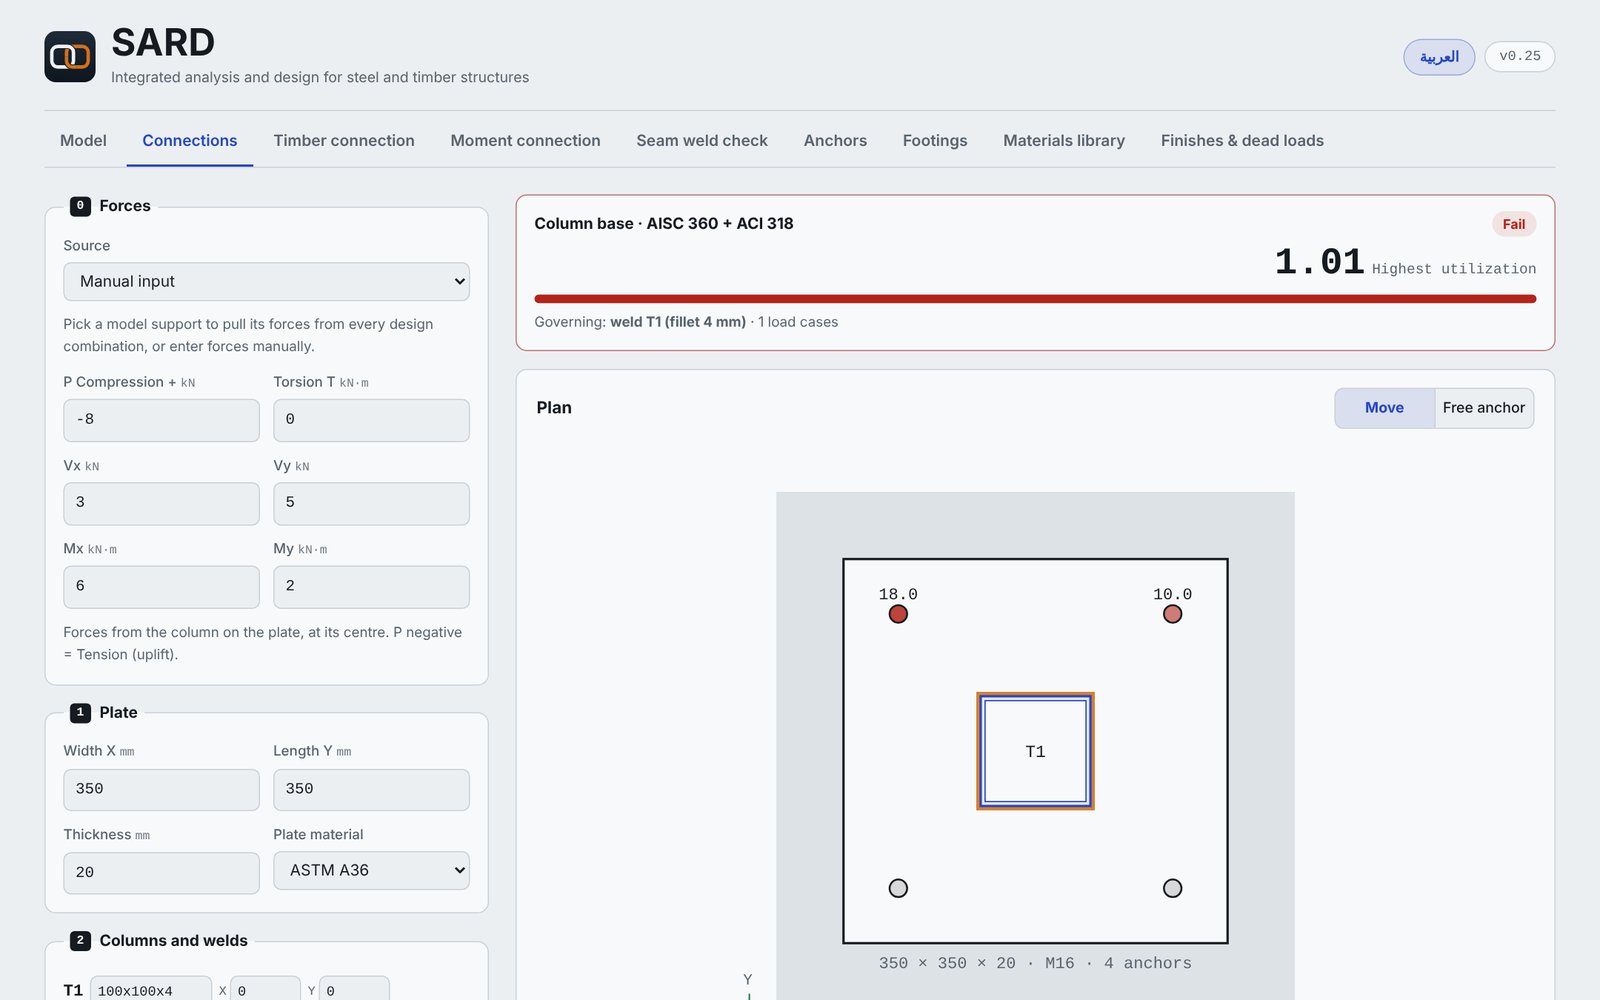Click the T1 column X offset field
This screenshot has width=1600, height=1000.
coord(265,990)
